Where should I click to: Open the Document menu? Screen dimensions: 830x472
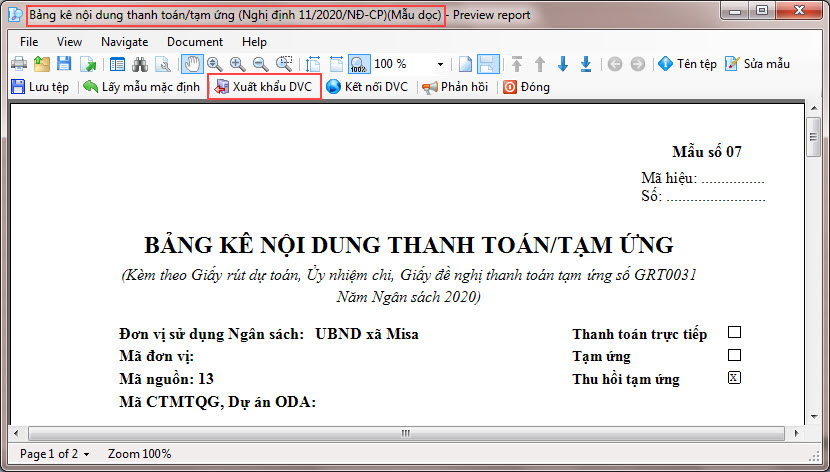point(195,42)
